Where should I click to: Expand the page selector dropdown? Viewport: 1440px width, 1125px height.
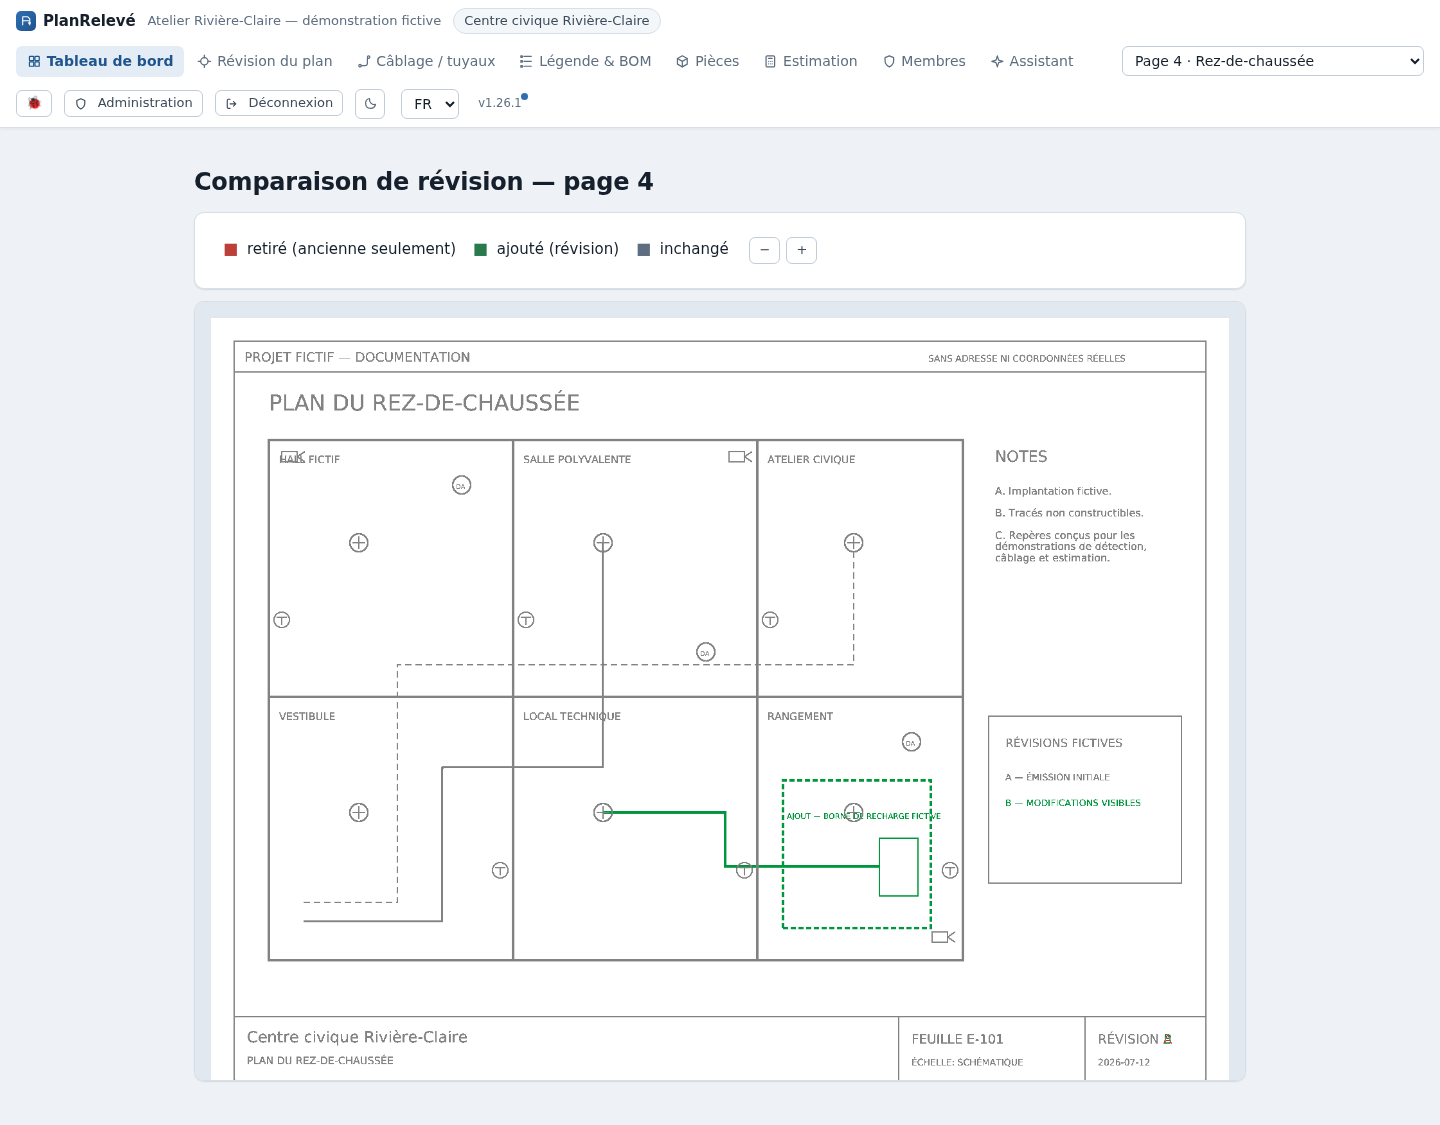(1272, 61)
